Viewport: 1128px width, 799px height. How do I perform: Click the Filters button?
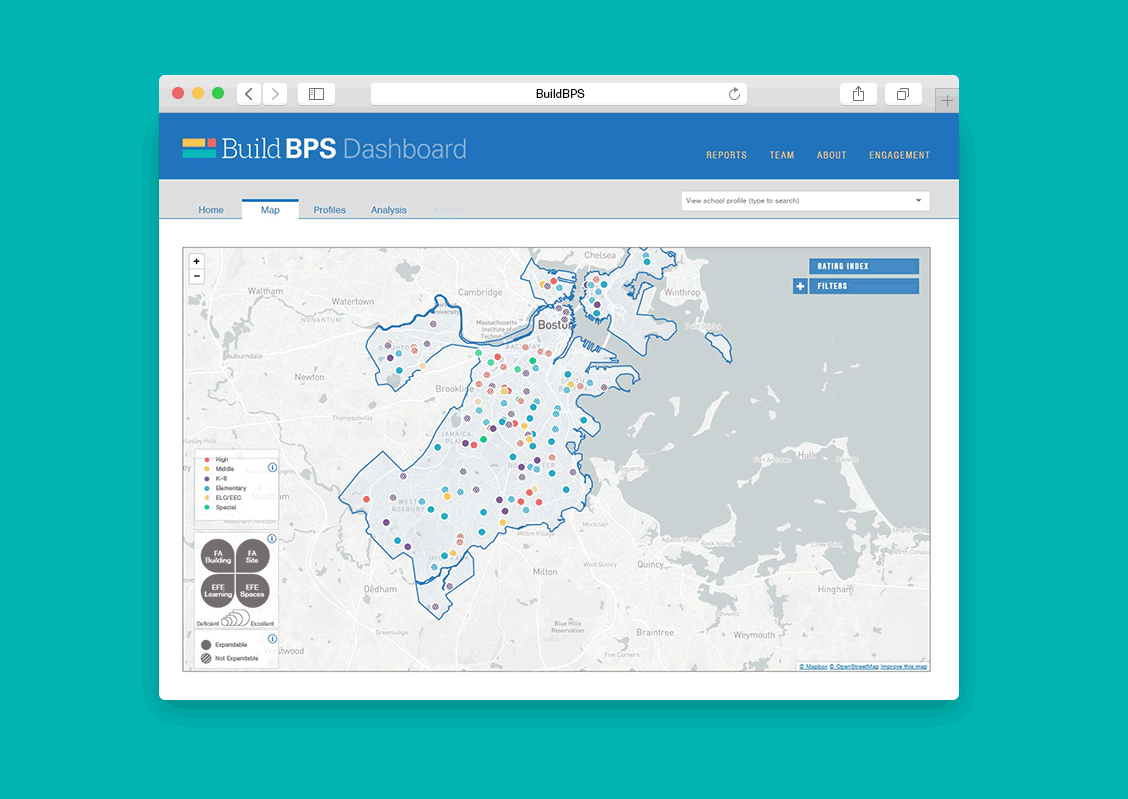(x=863, y=286)
